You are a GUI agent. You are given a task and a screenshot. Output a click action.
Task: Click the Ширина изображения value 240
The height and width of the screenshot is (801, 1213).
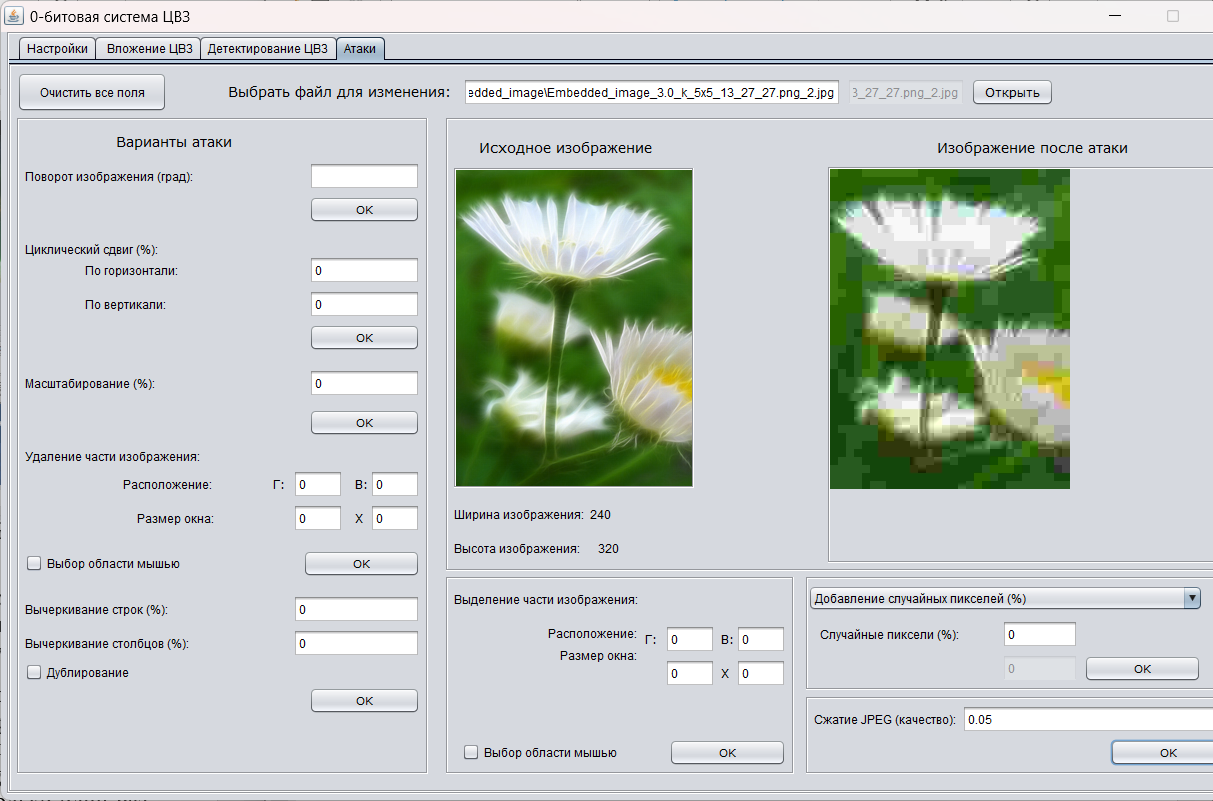[600, 515]
